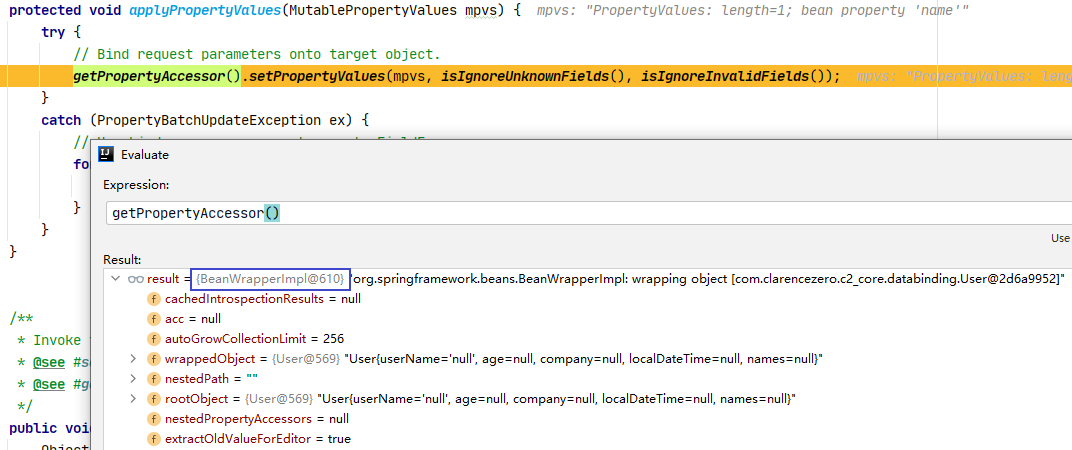Select the acc = null row
This screenshot has width=1072, height=450.
click(x=588, y=319)
